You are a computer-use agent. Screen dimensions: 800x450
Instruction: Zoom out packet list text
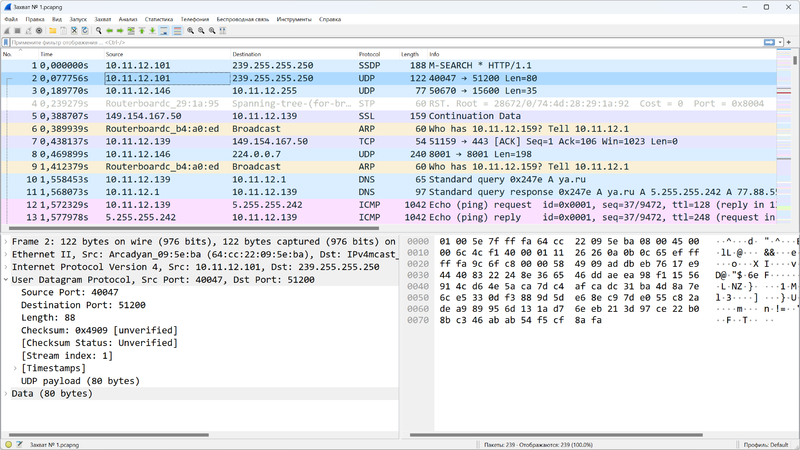[201, 31]
